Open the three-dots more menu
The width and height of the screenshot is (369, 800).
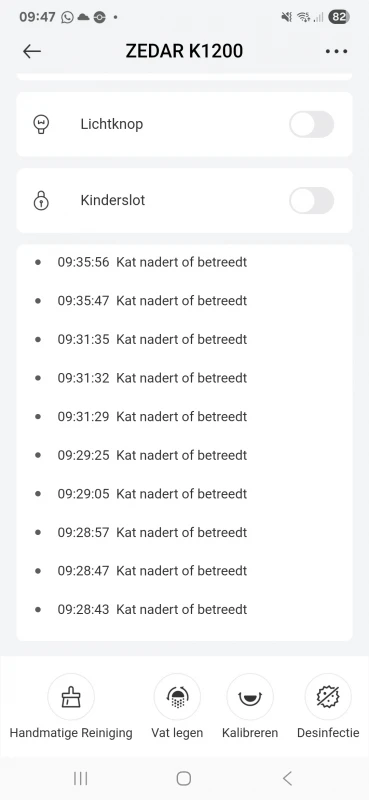pos(336,51)
